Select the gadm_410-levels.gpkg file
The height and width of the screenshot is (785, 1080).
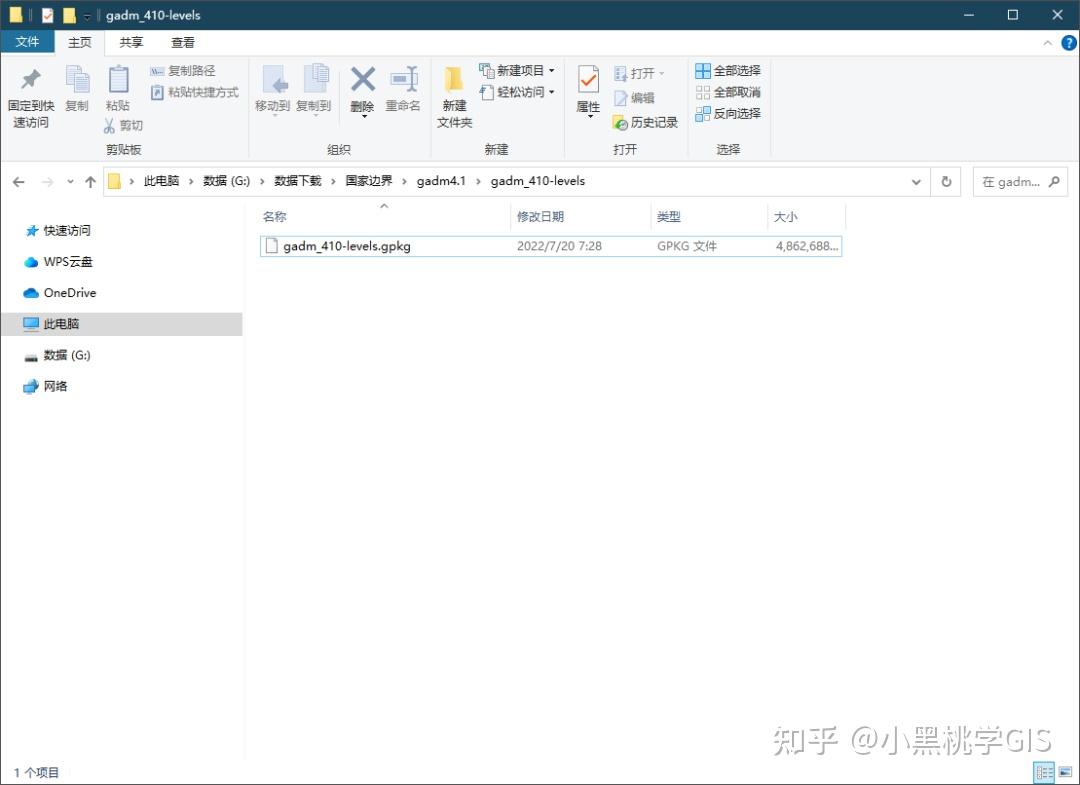coord(345,245)
